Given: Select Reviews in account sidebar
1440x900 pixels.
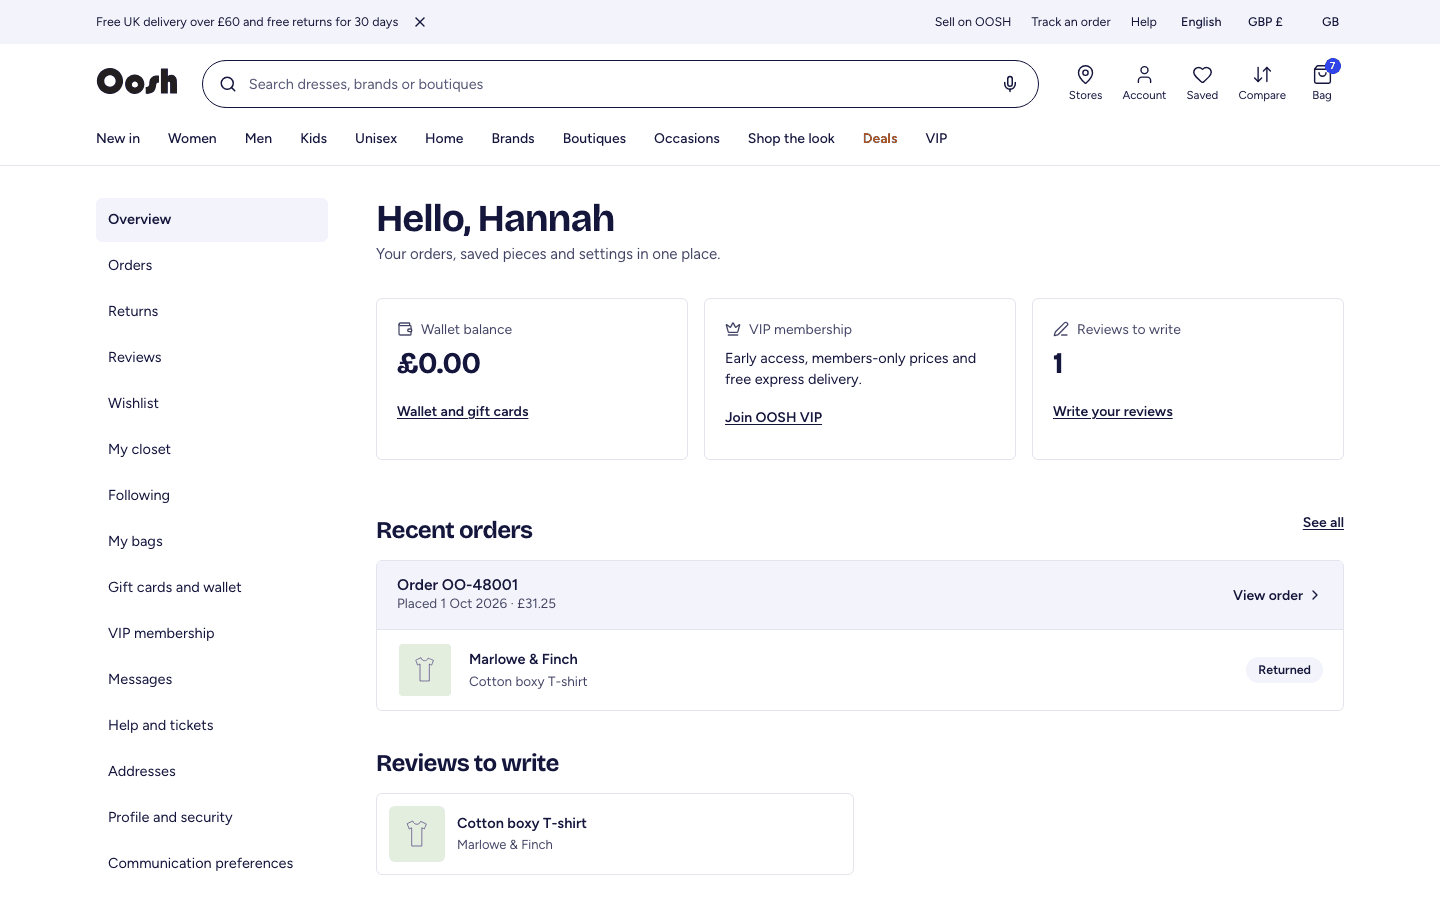Looking at the screenshot, I should point(212,358).
